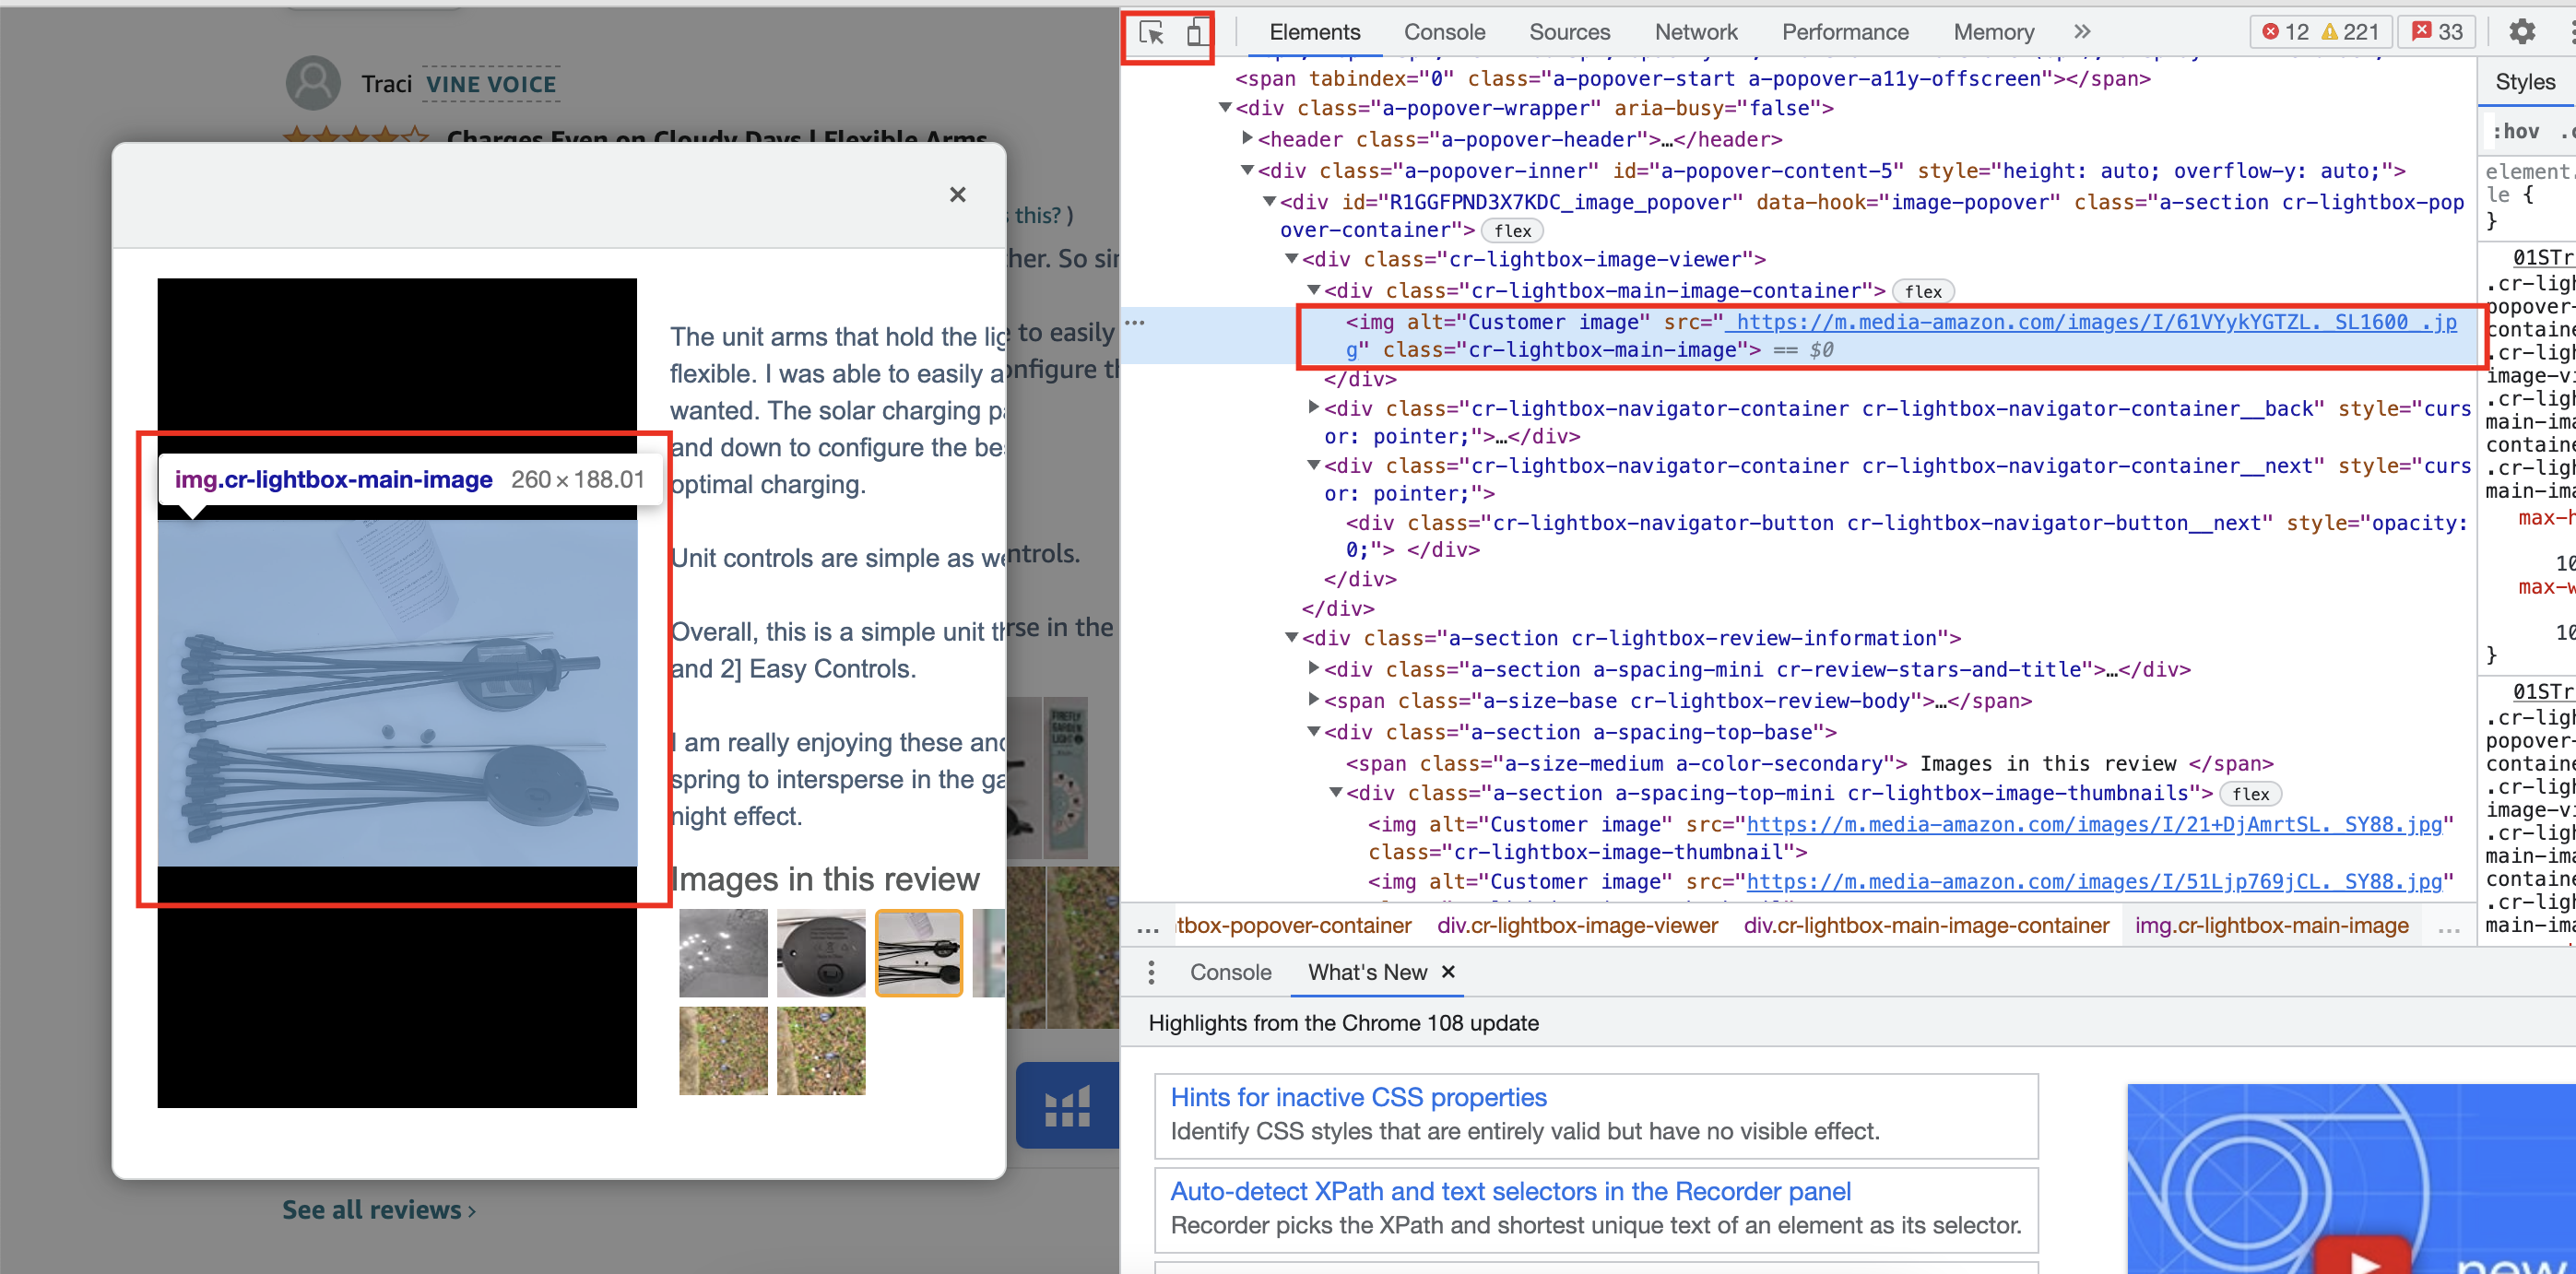Expand the cr-lightbox-review-body span
The image size is (2576, 1274).
tap(1314, 700)
